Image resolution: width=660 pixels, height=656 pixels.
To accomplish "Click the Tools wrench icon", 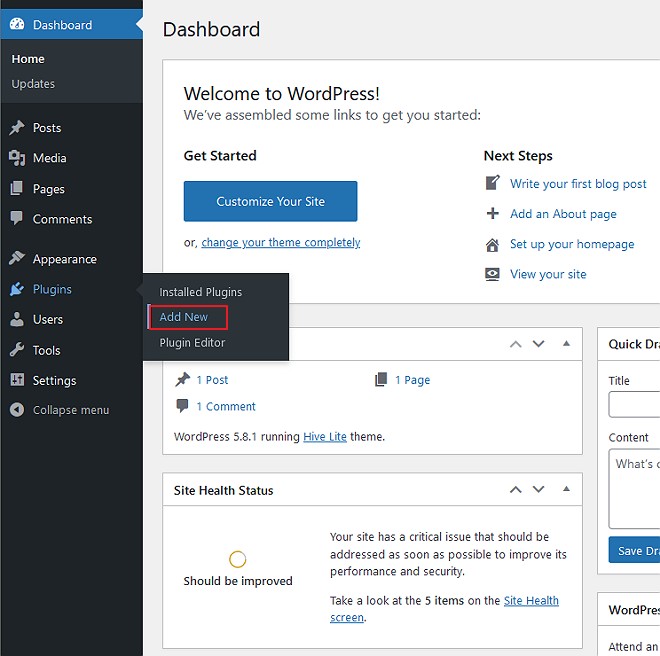I will pyautogui.click(x=17, y=350).
